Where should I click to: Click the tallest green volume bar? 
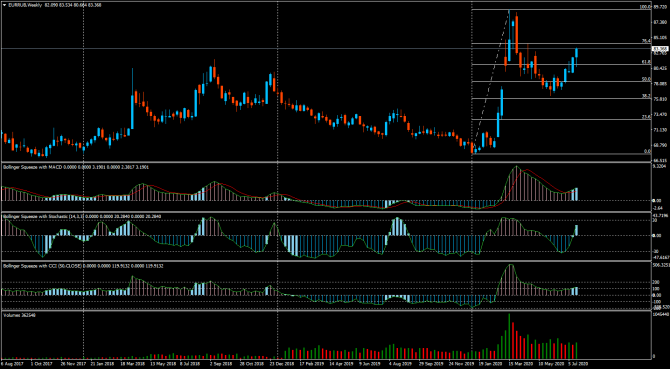509,336
